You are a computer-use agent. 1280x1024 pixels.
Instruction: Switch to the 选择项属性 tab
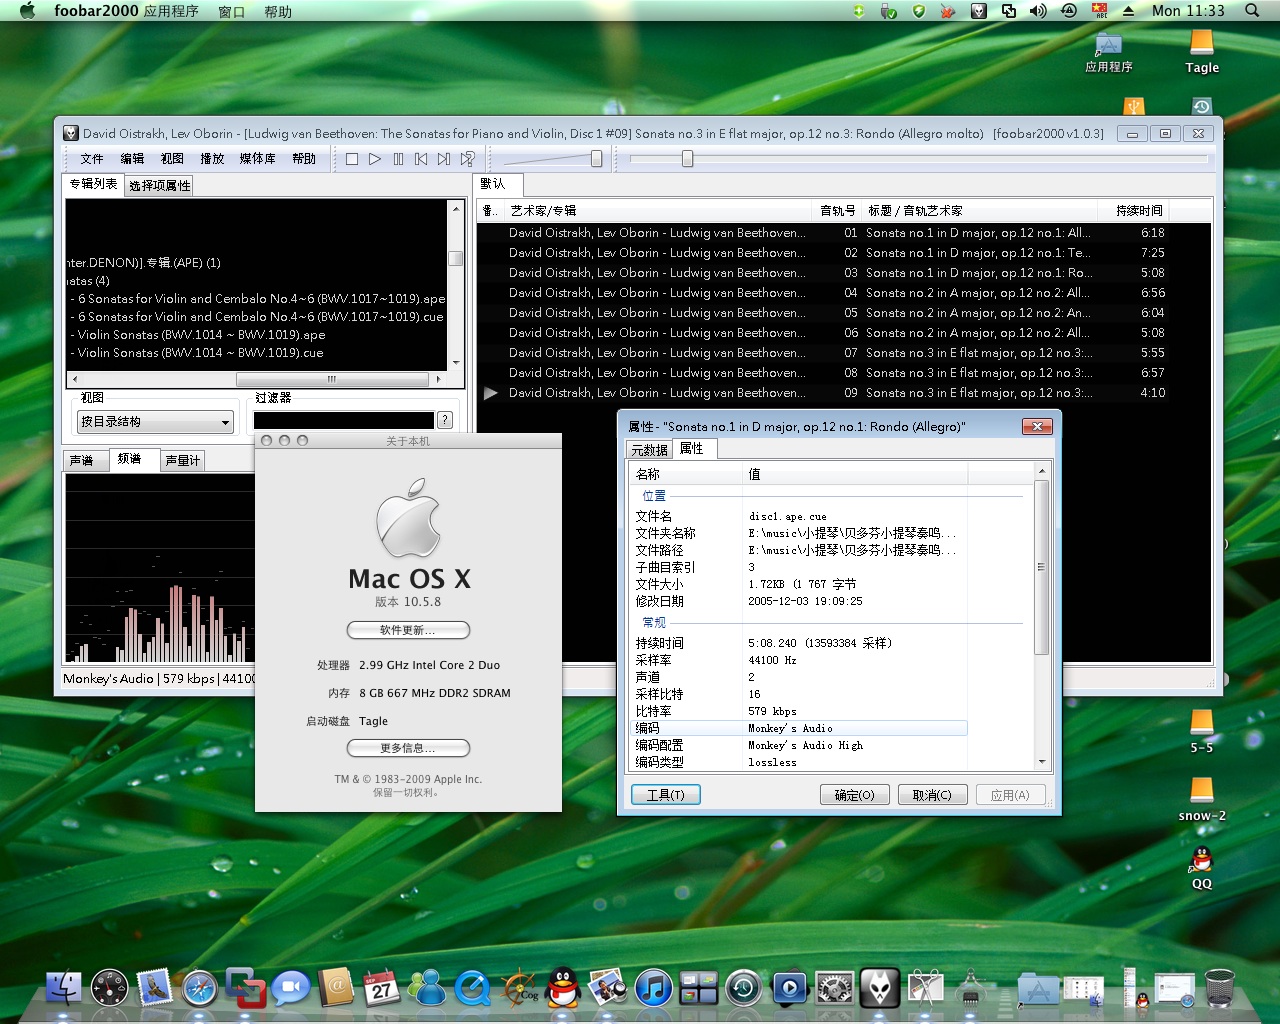159,185
